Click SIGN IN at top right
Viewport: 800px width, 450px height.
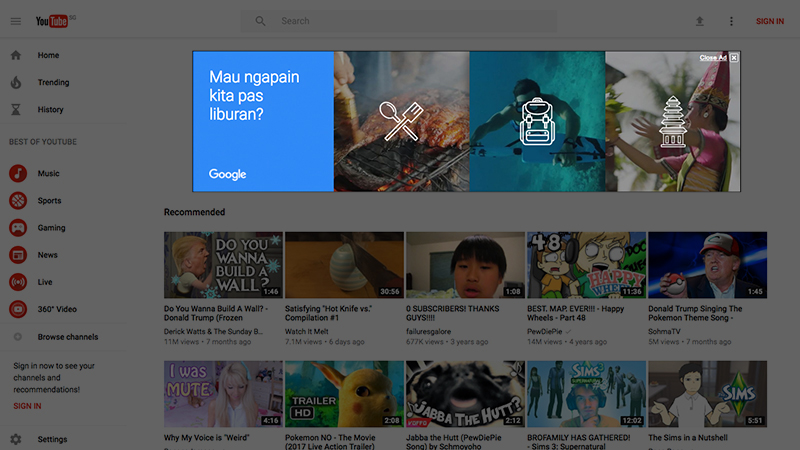coord(769,21)
